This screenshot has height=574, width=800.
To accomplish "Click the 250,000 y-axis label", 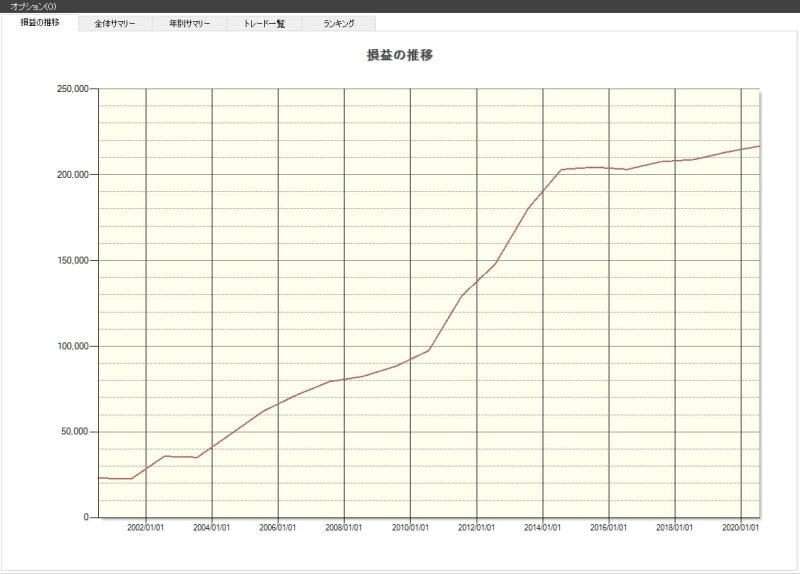I will pos(72,89).
